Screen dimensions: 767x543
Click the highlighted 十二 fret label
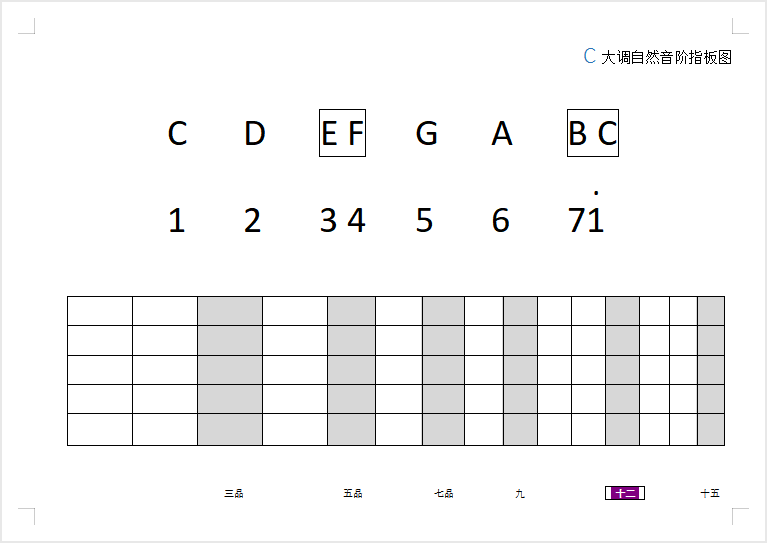point(625,493)
